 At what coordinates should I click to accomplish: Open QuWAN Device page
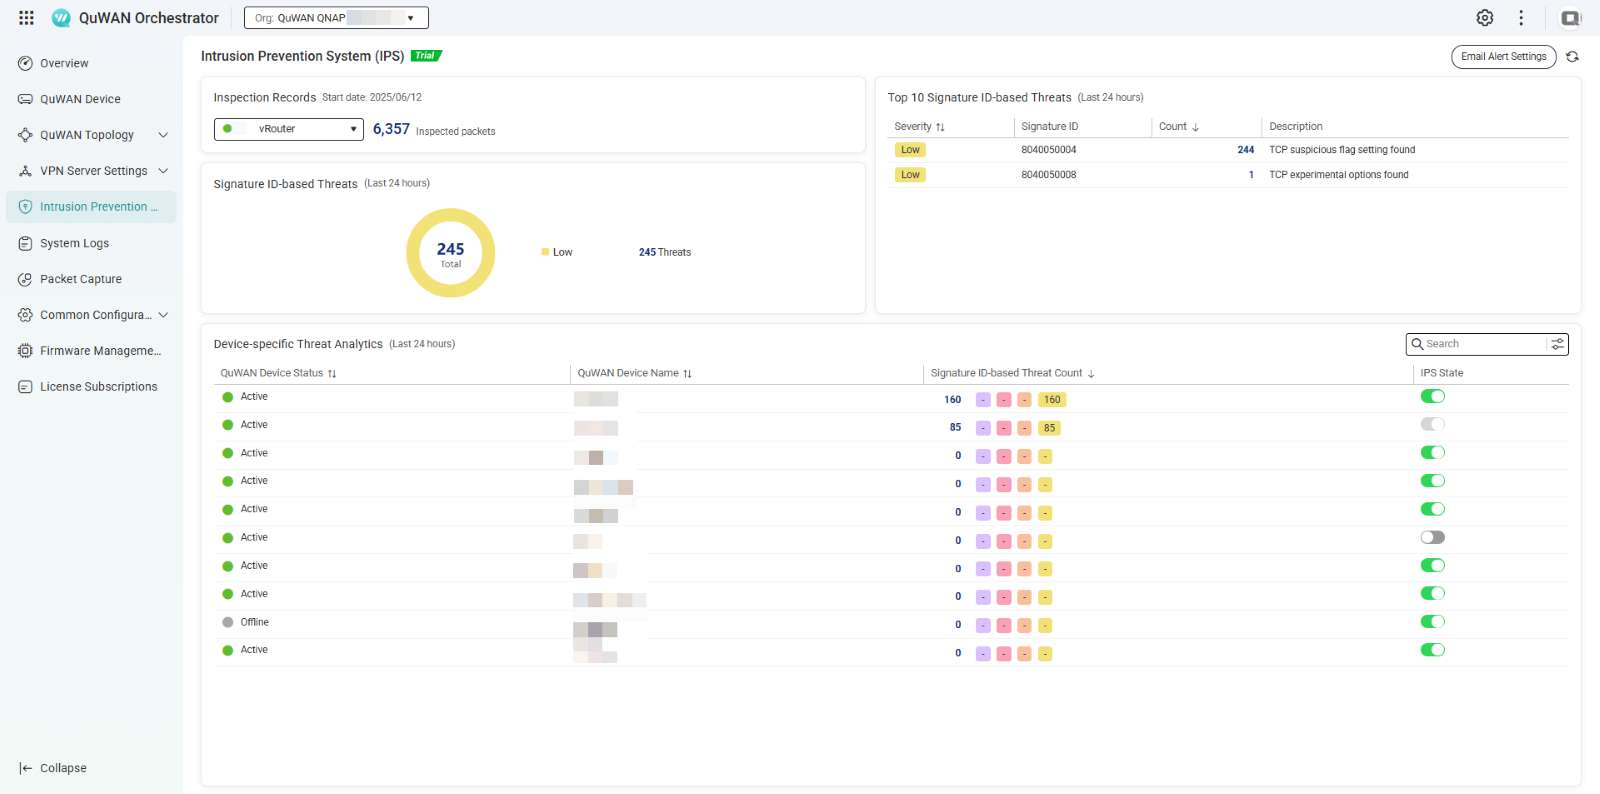click(80, 99)
